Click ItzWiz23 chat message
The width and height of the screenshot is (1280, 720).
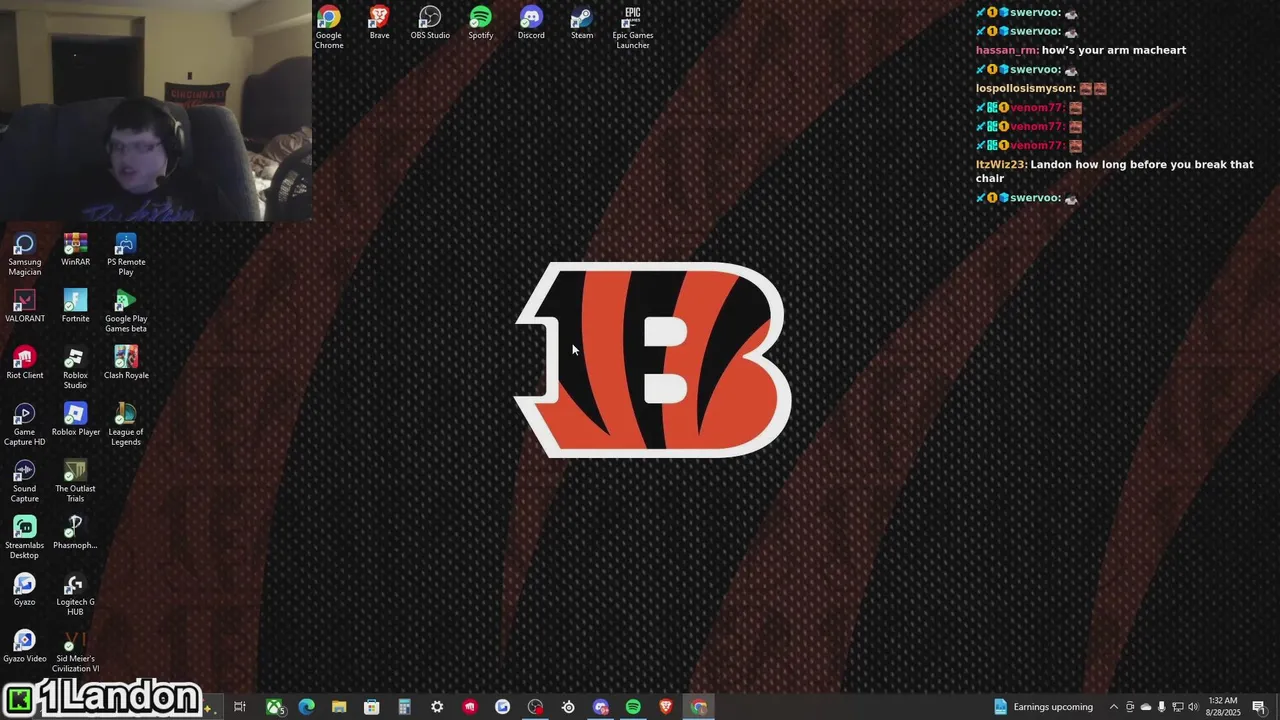[1114, 171]
